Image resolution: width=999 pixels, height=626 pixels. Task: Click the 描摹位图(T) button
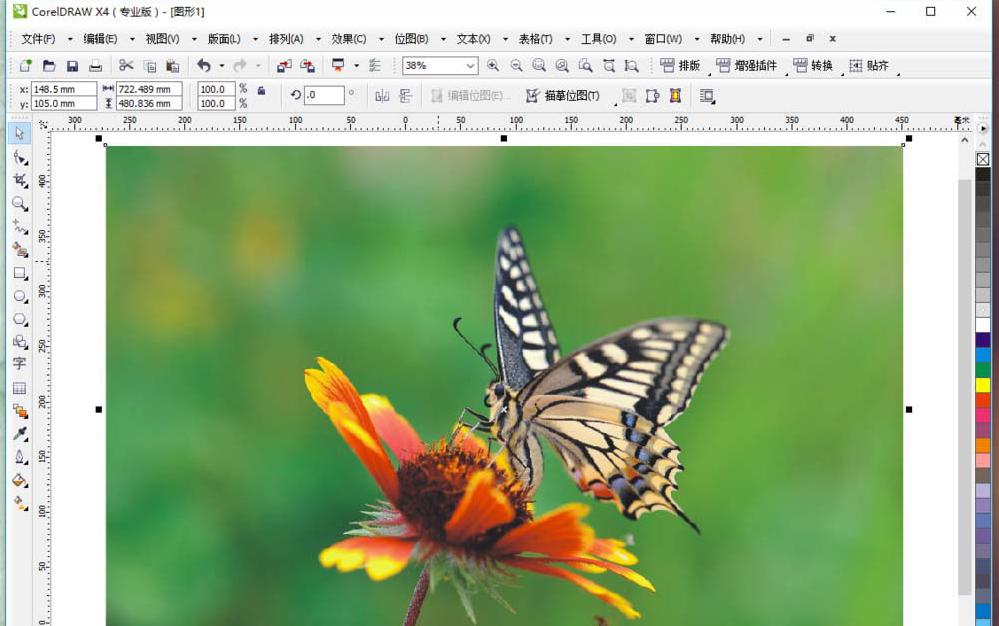[x=563, y=96]
